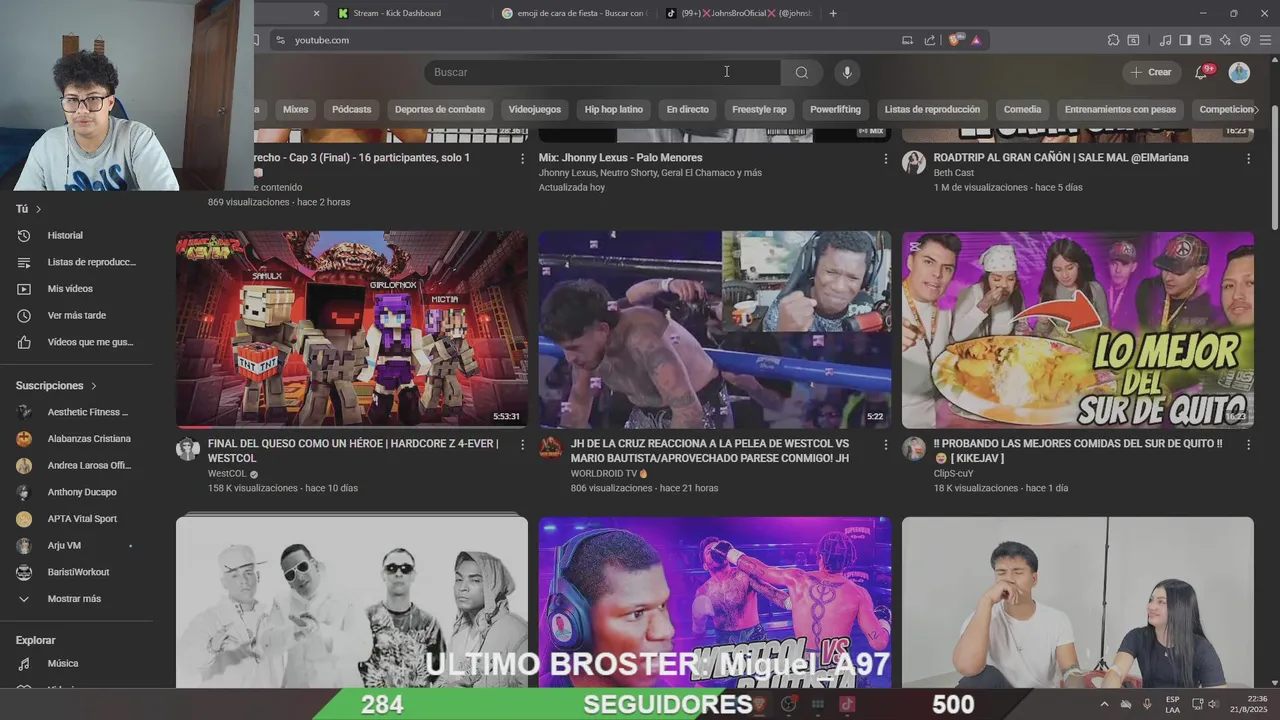Open Ver más tarde in the sidebar

(76, 315)
